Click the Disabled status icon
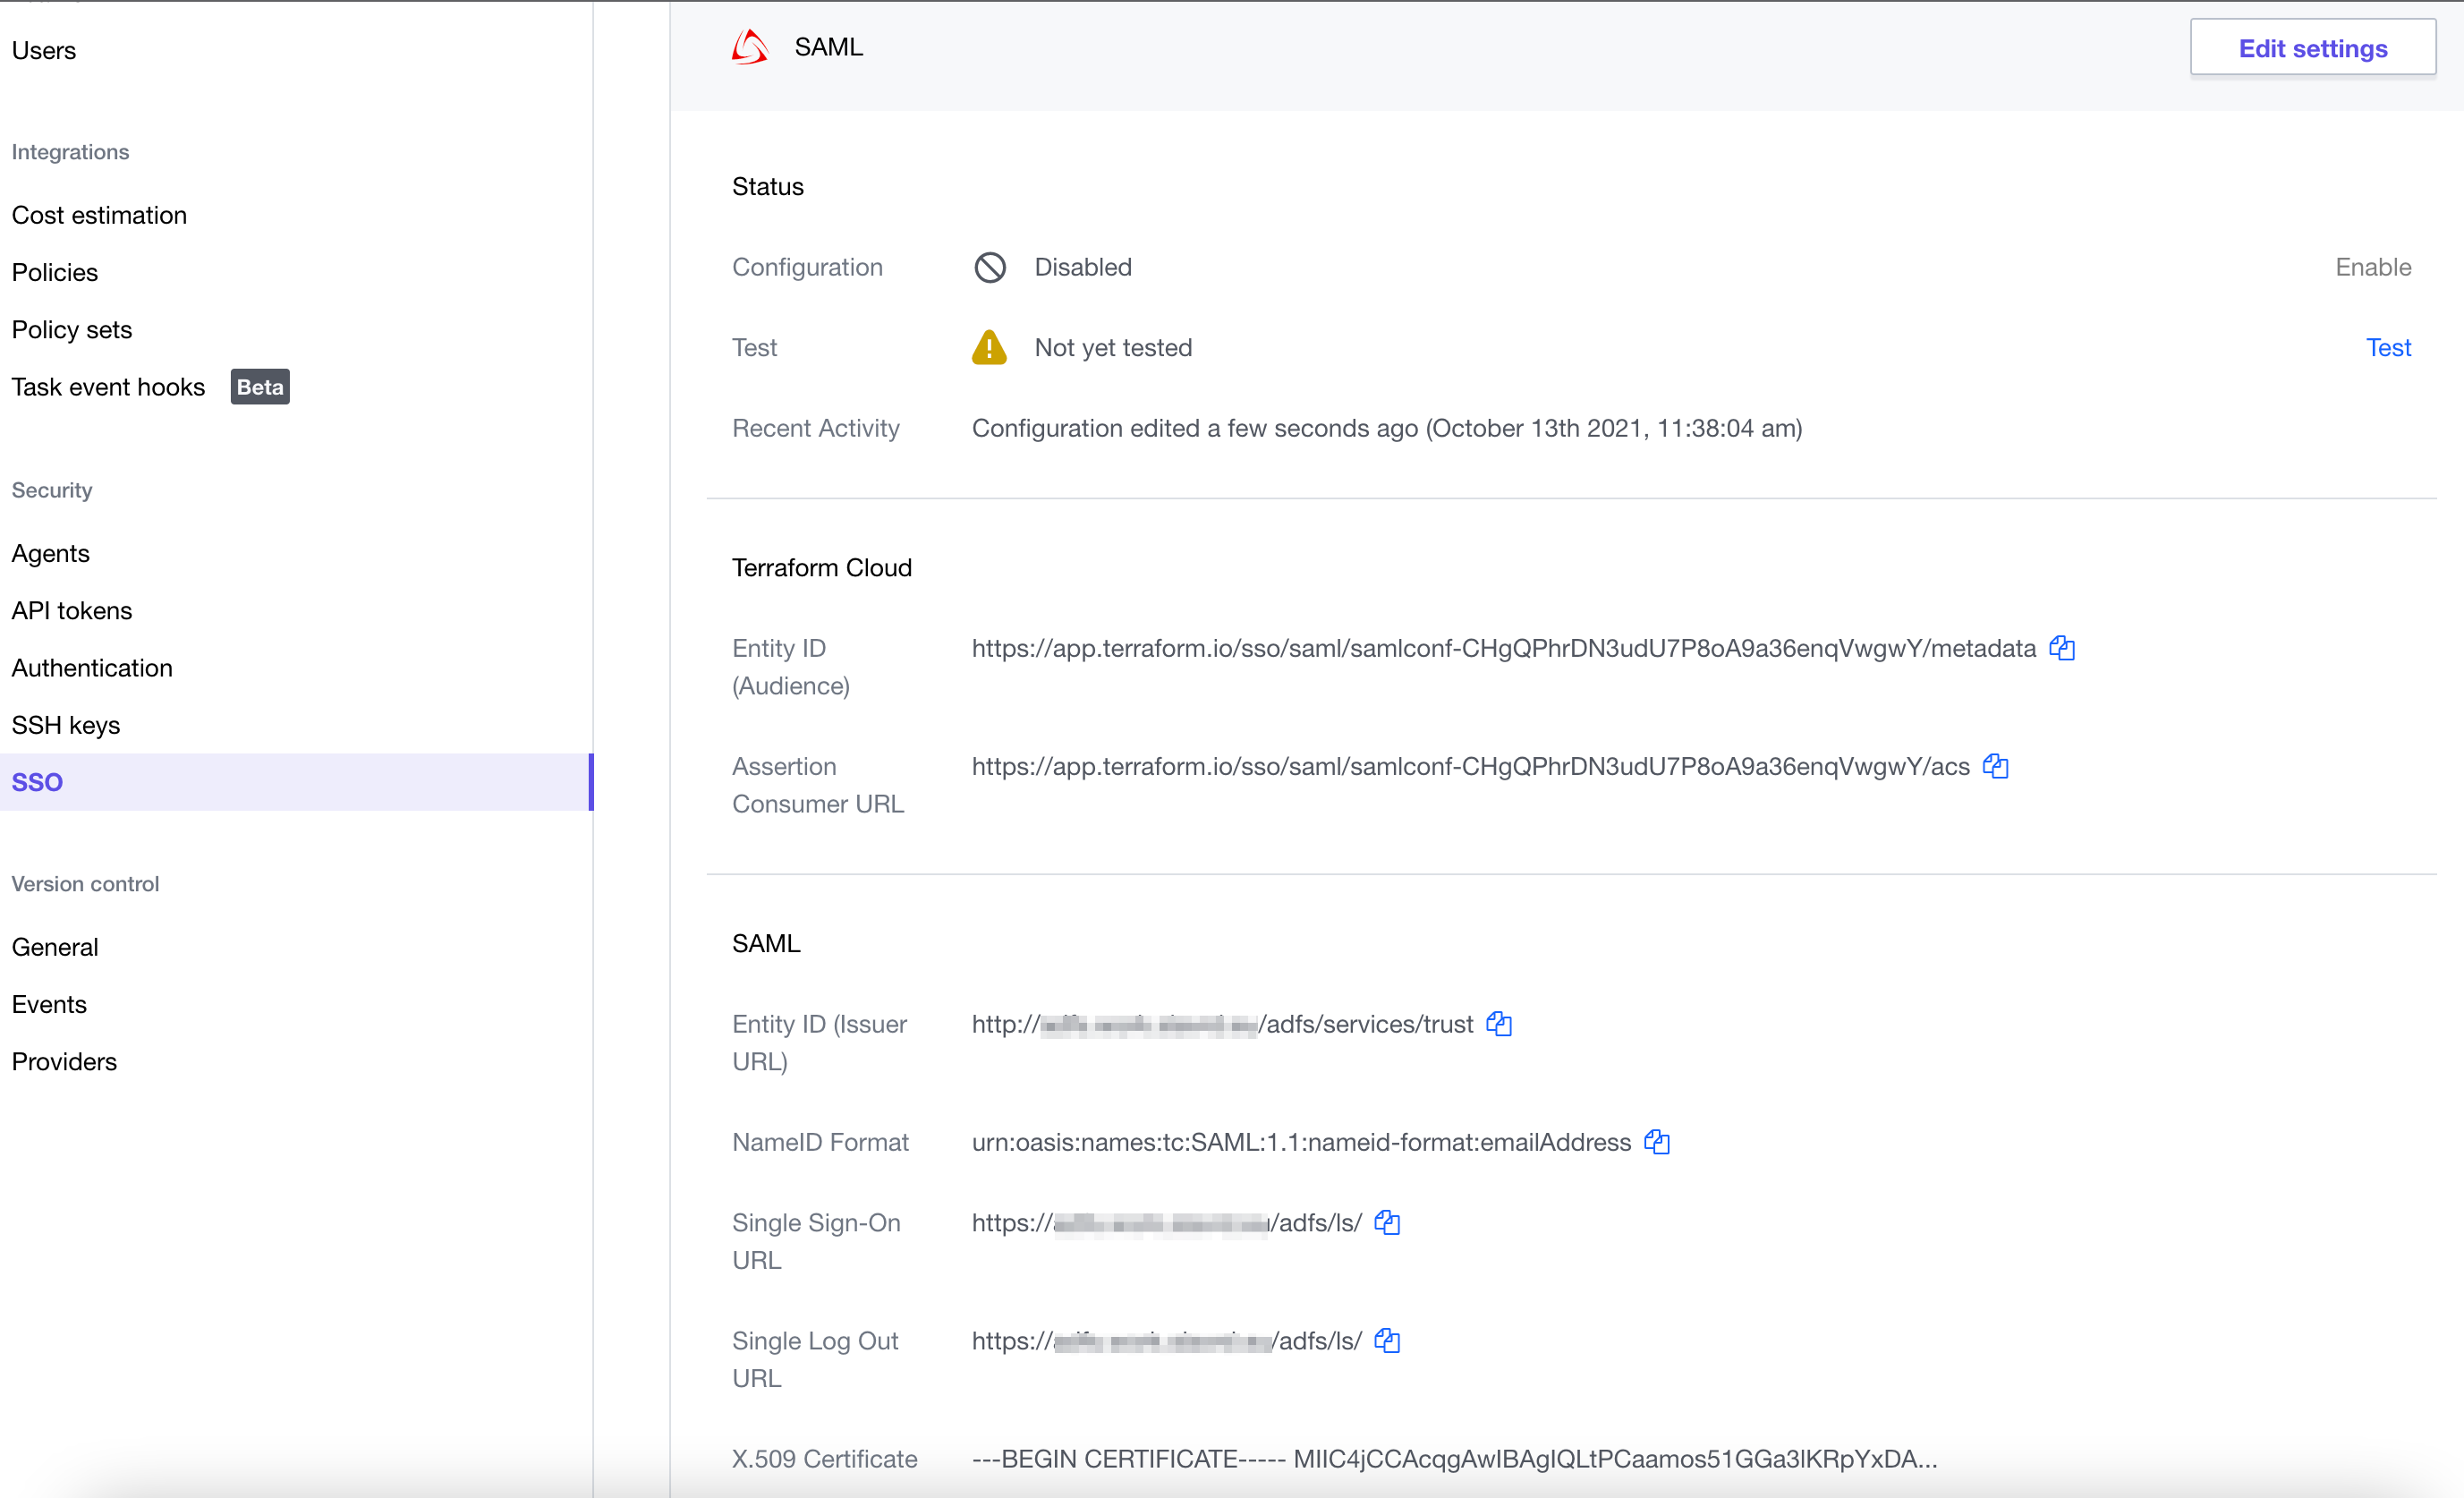The height and width of the screenshot is (1498, 2464). [x=990, y=267]
